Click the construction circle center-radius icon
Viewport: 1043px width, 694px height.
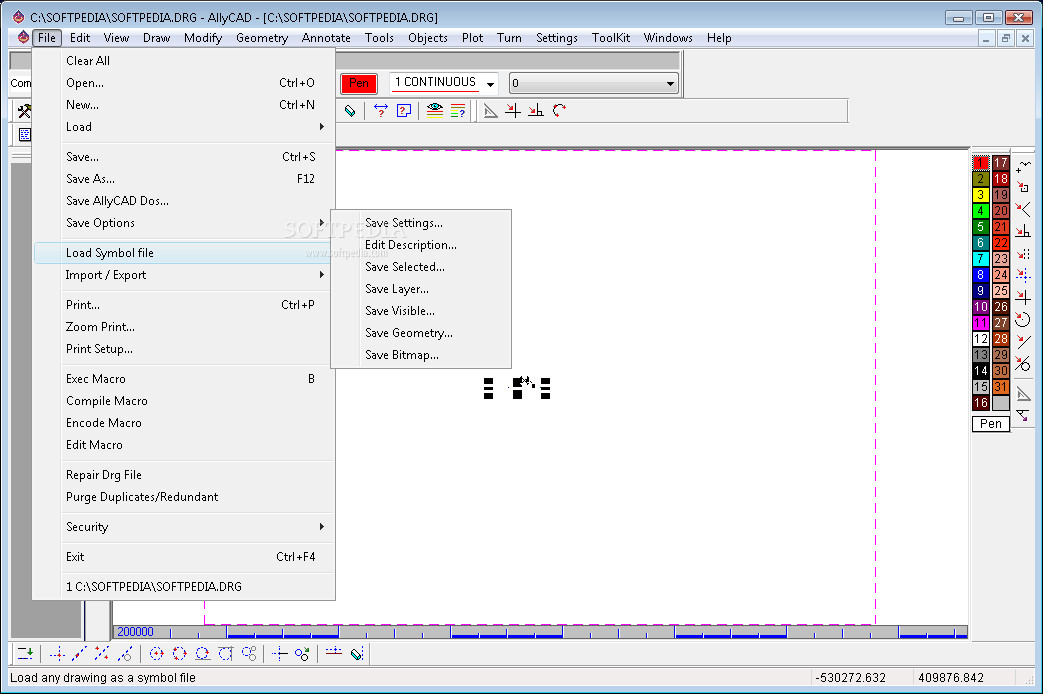click(x=156, y=654)
